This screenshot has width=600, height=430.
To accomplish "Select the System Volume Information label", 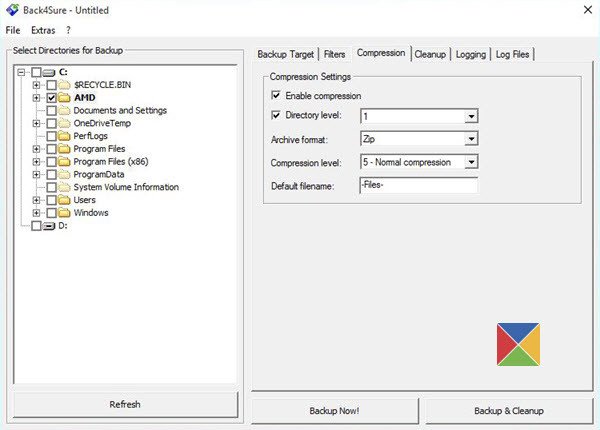I will [126, 187].
